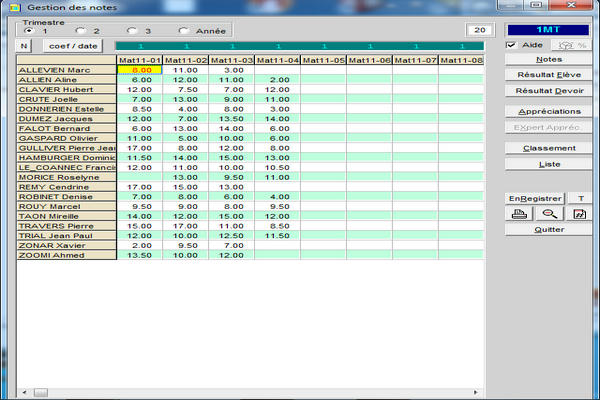Click the horizontal scrollbar at the bottom
Screen dimensions: 600x400
coord(250,389)
